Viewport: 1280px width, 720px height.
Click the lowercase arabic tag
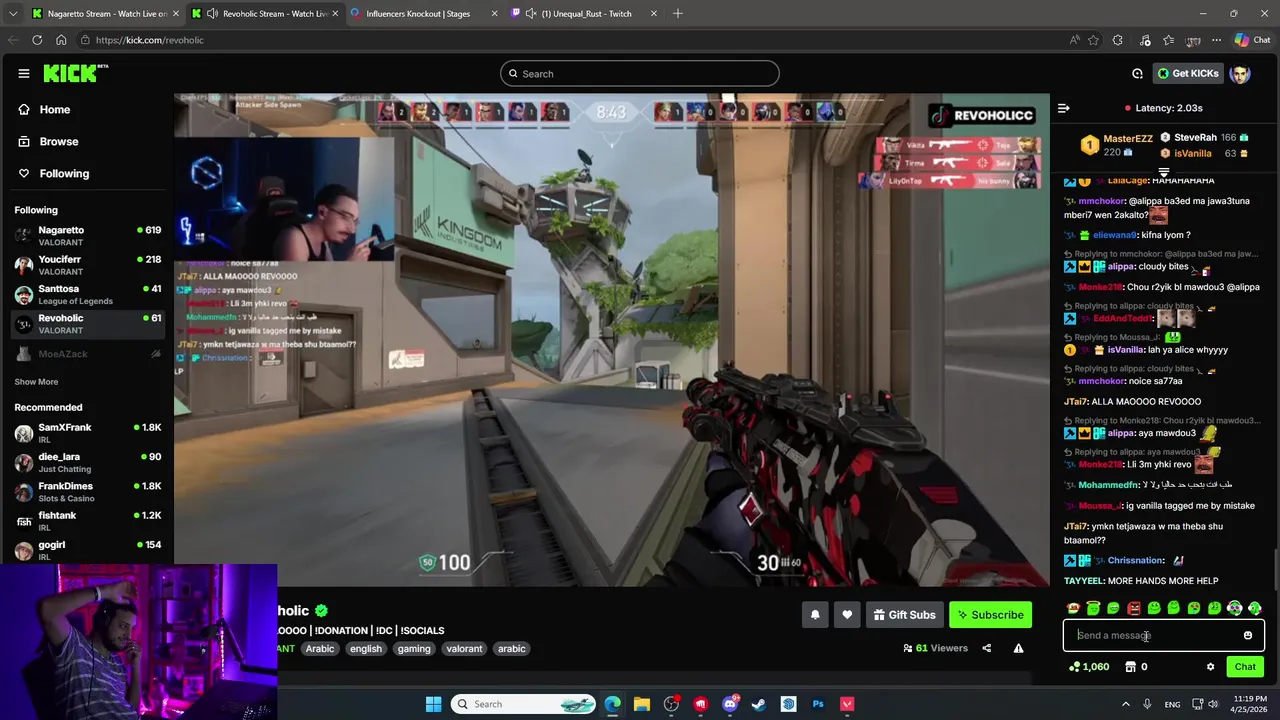pos(512,648)
